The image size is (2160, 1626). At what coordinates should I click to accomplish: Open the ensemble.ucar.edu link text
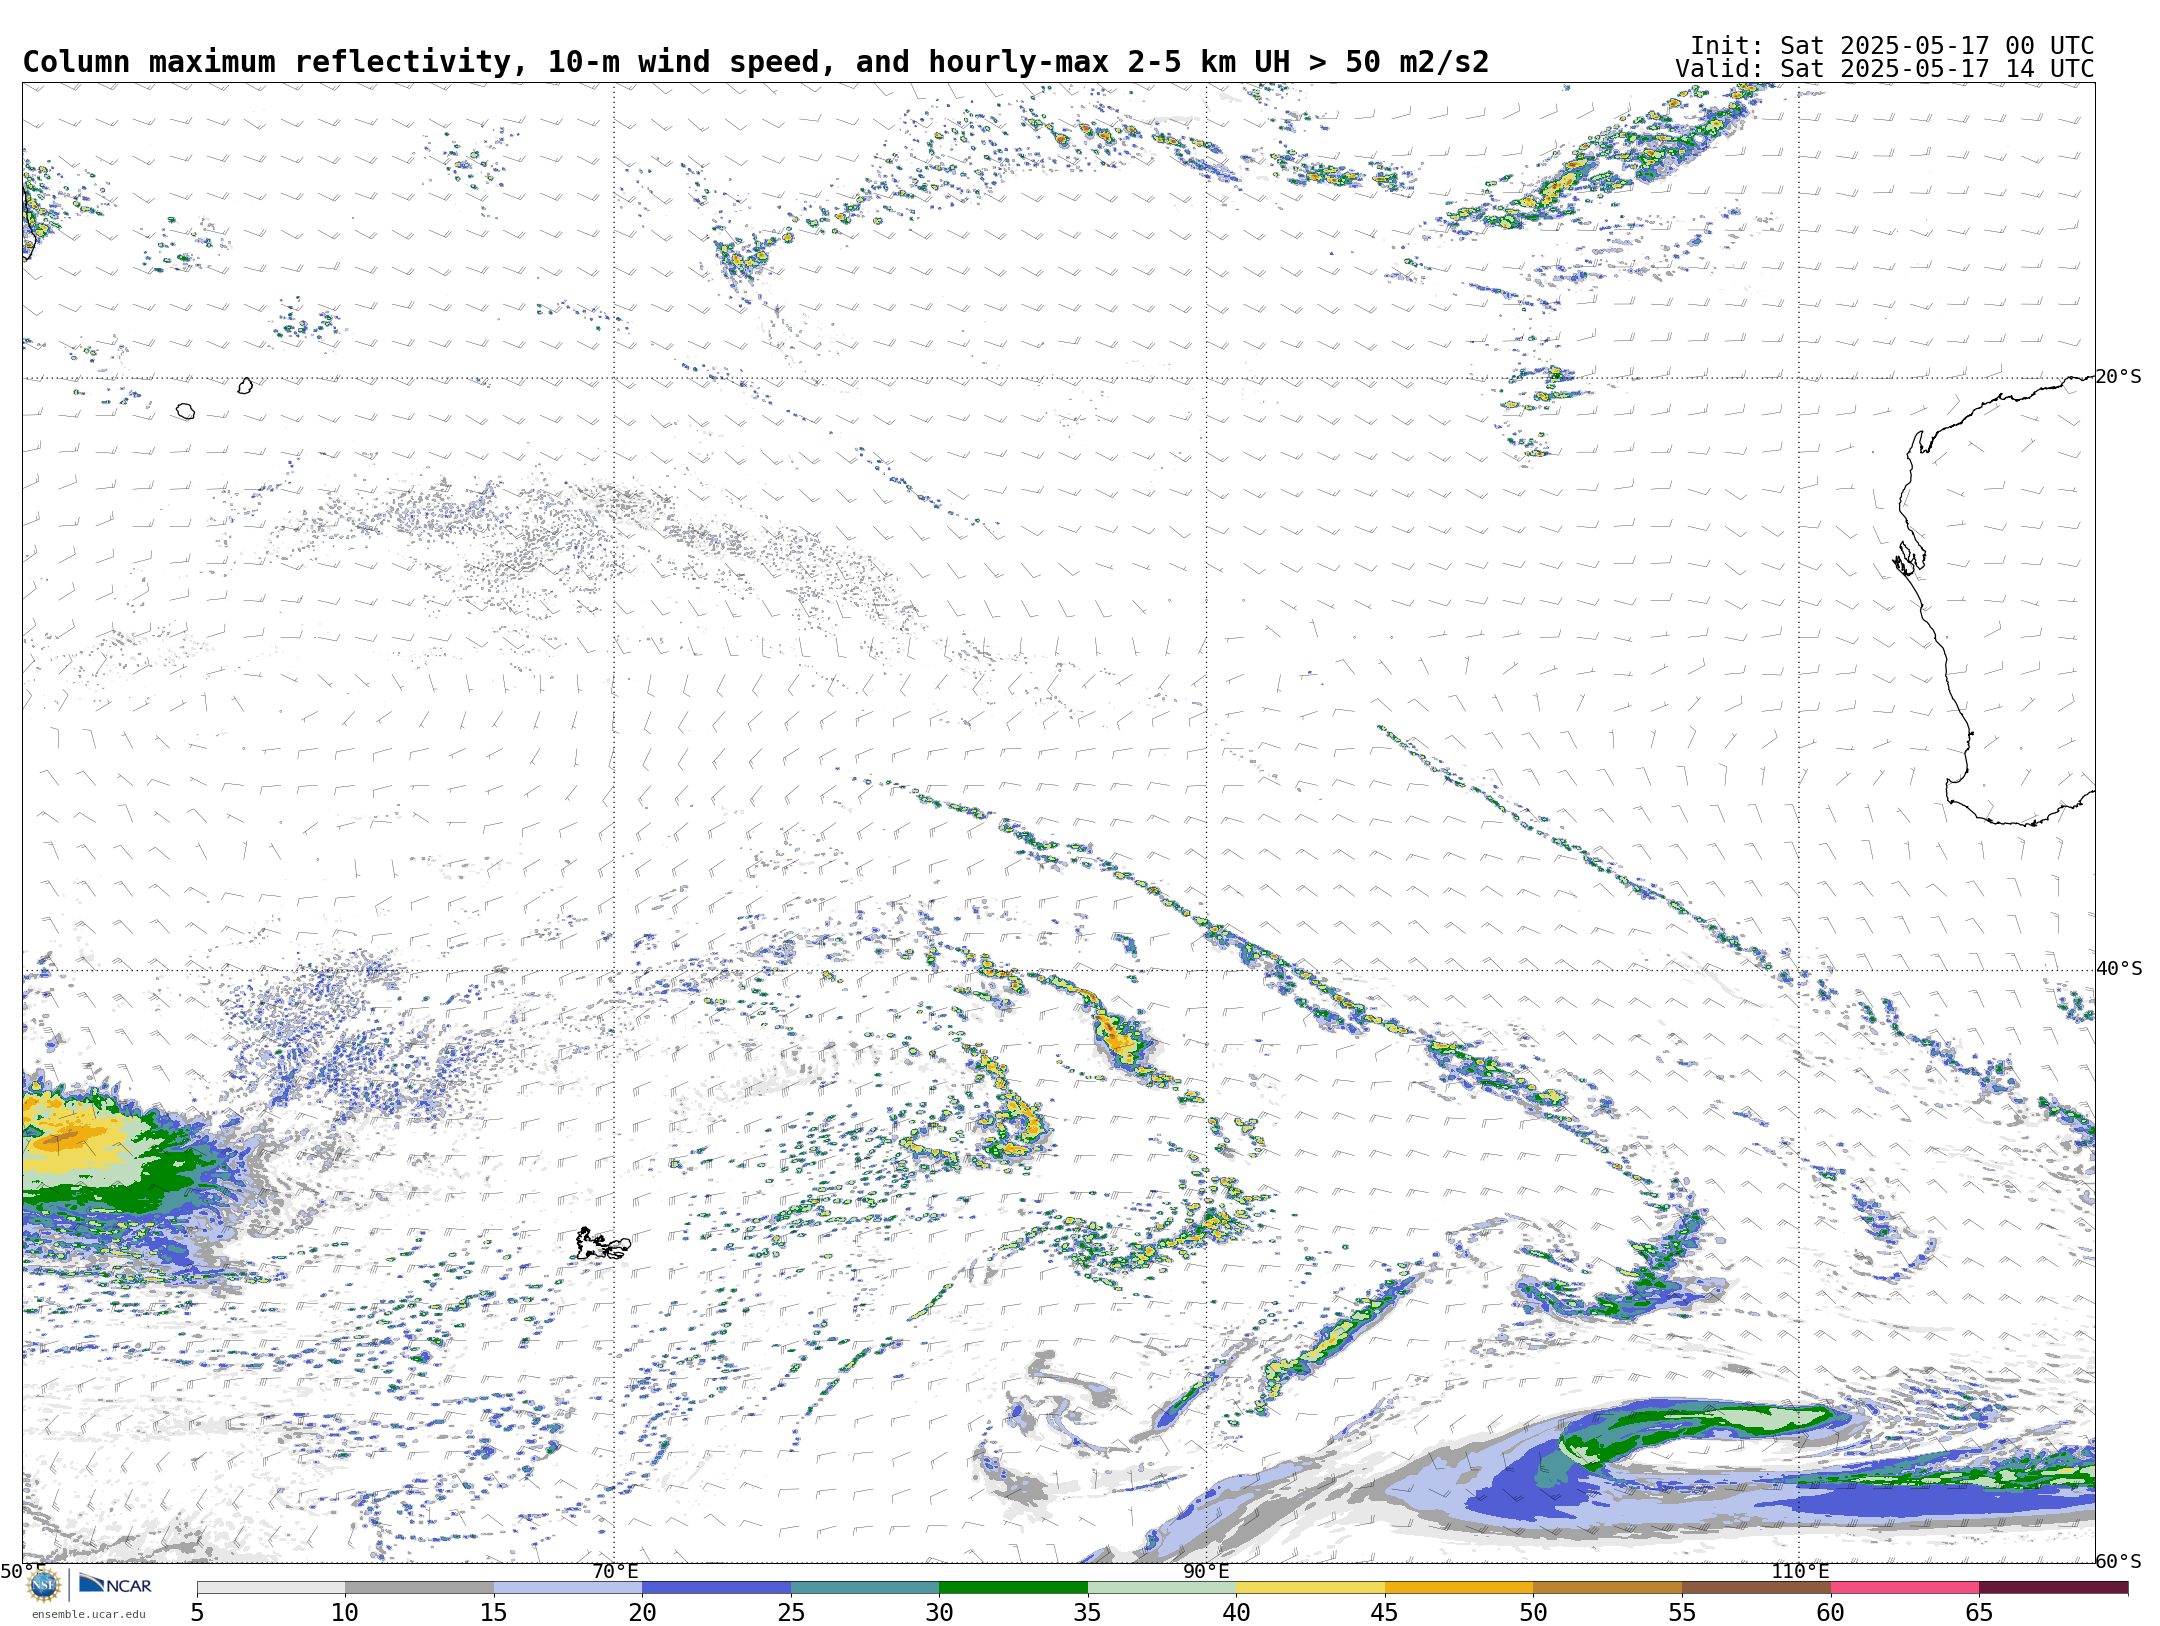(88, 1614)
